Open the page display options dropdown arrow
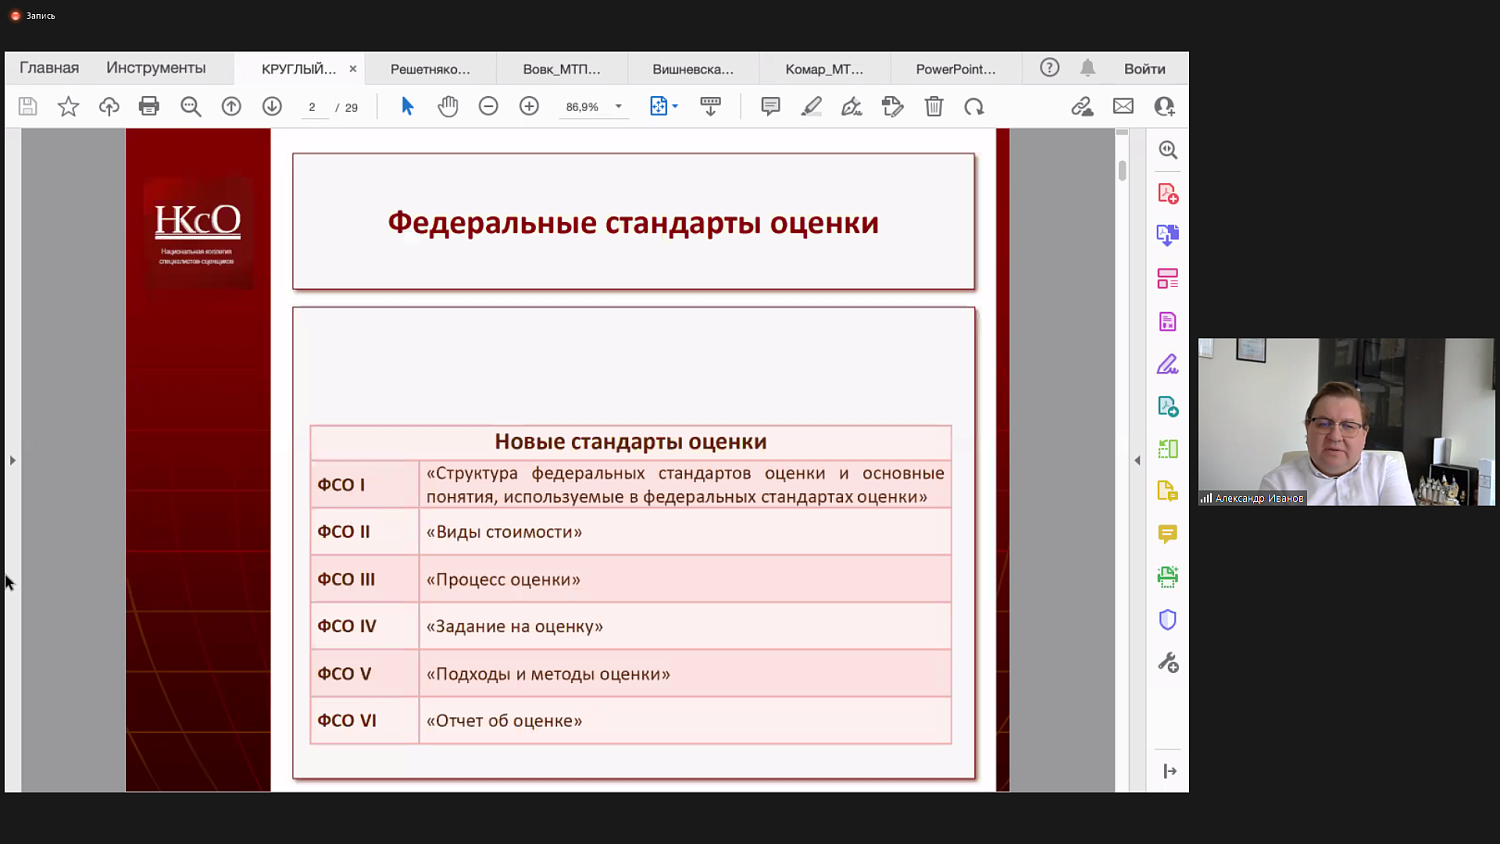1500x844 pixels. (676, 106)
